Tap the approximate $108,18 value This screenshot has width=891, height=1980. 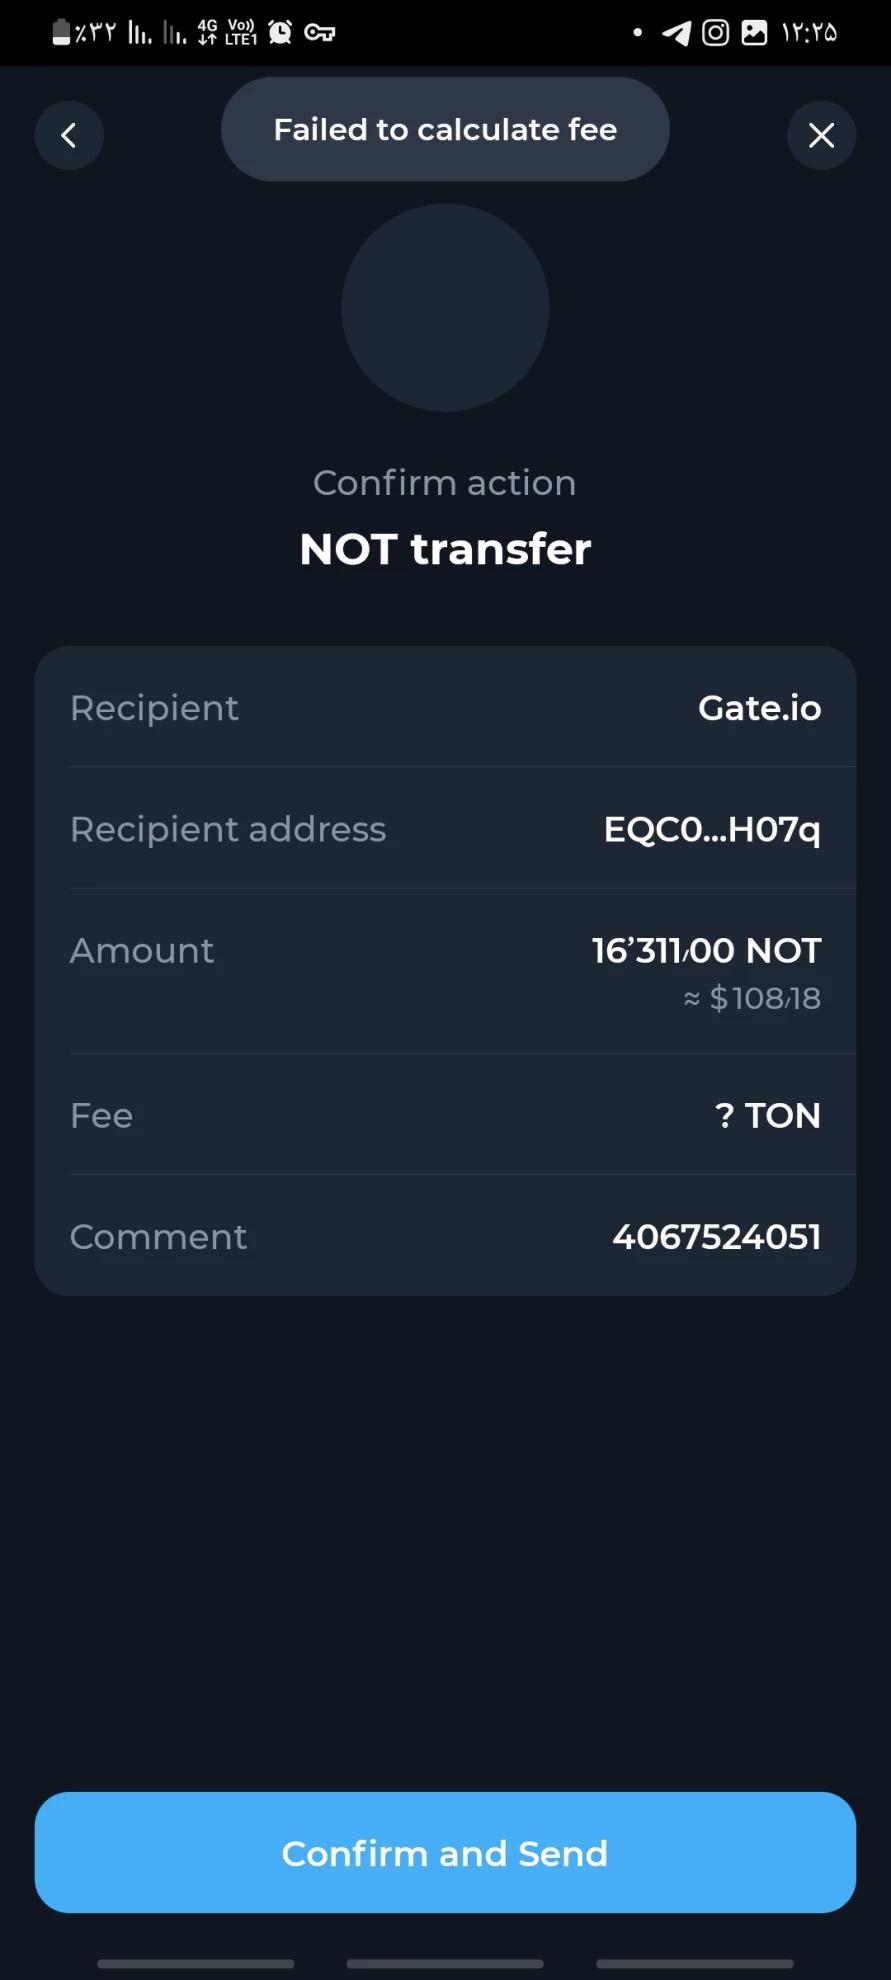pos(752,998)
